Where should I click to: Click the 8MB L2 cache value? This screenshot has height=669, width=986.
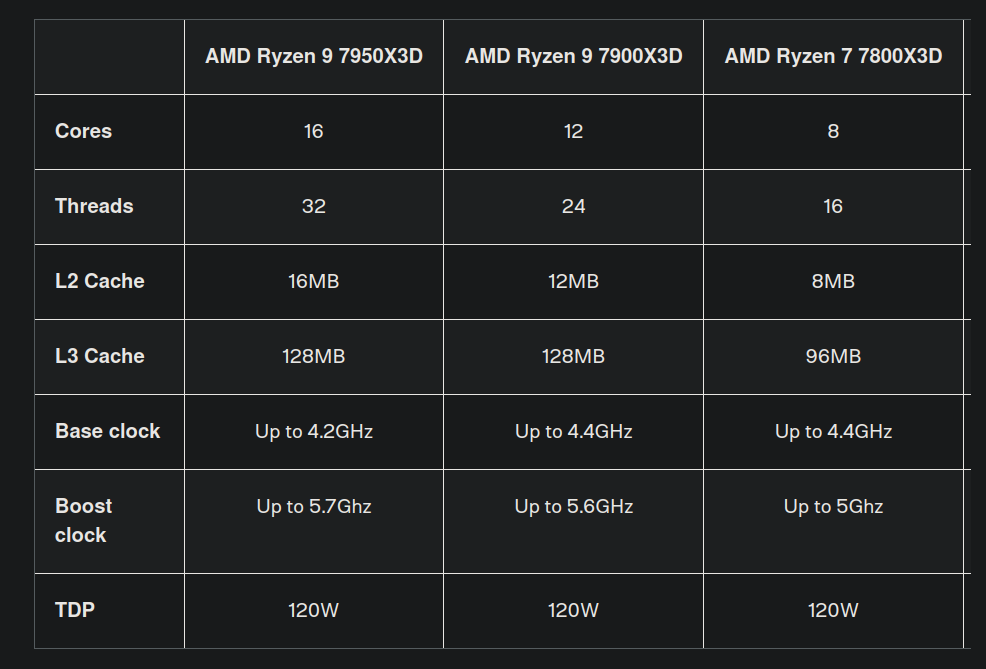(x=833, y=281)
